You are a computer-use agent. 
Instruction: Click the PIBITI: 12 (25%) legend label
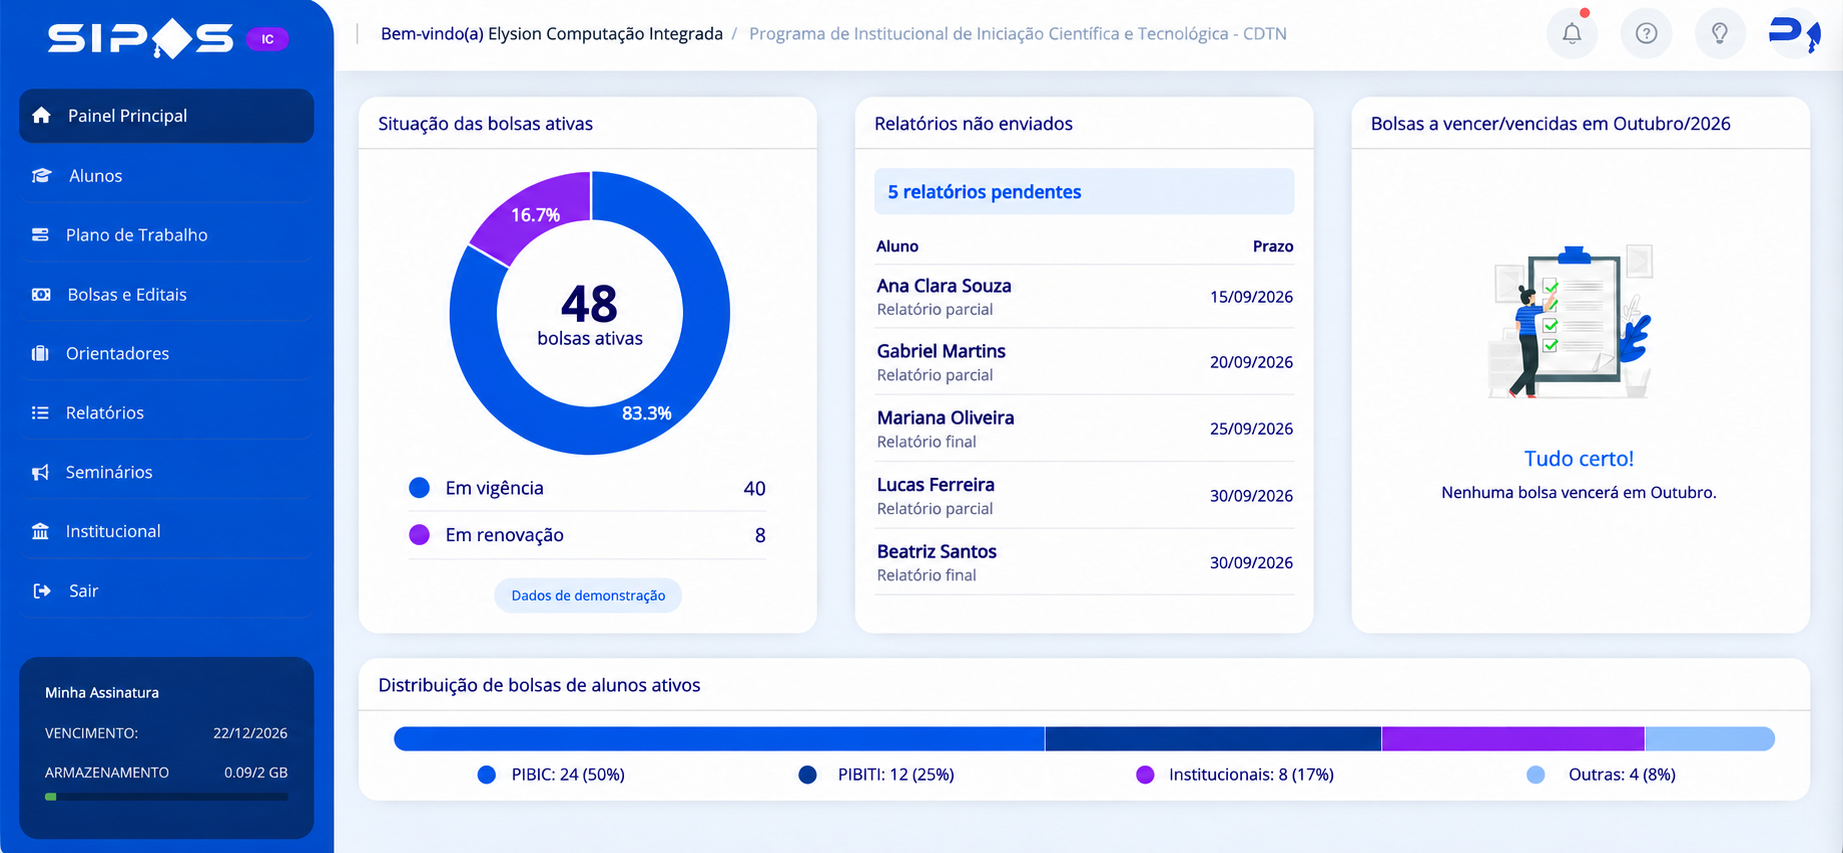(x=896, y=775)
